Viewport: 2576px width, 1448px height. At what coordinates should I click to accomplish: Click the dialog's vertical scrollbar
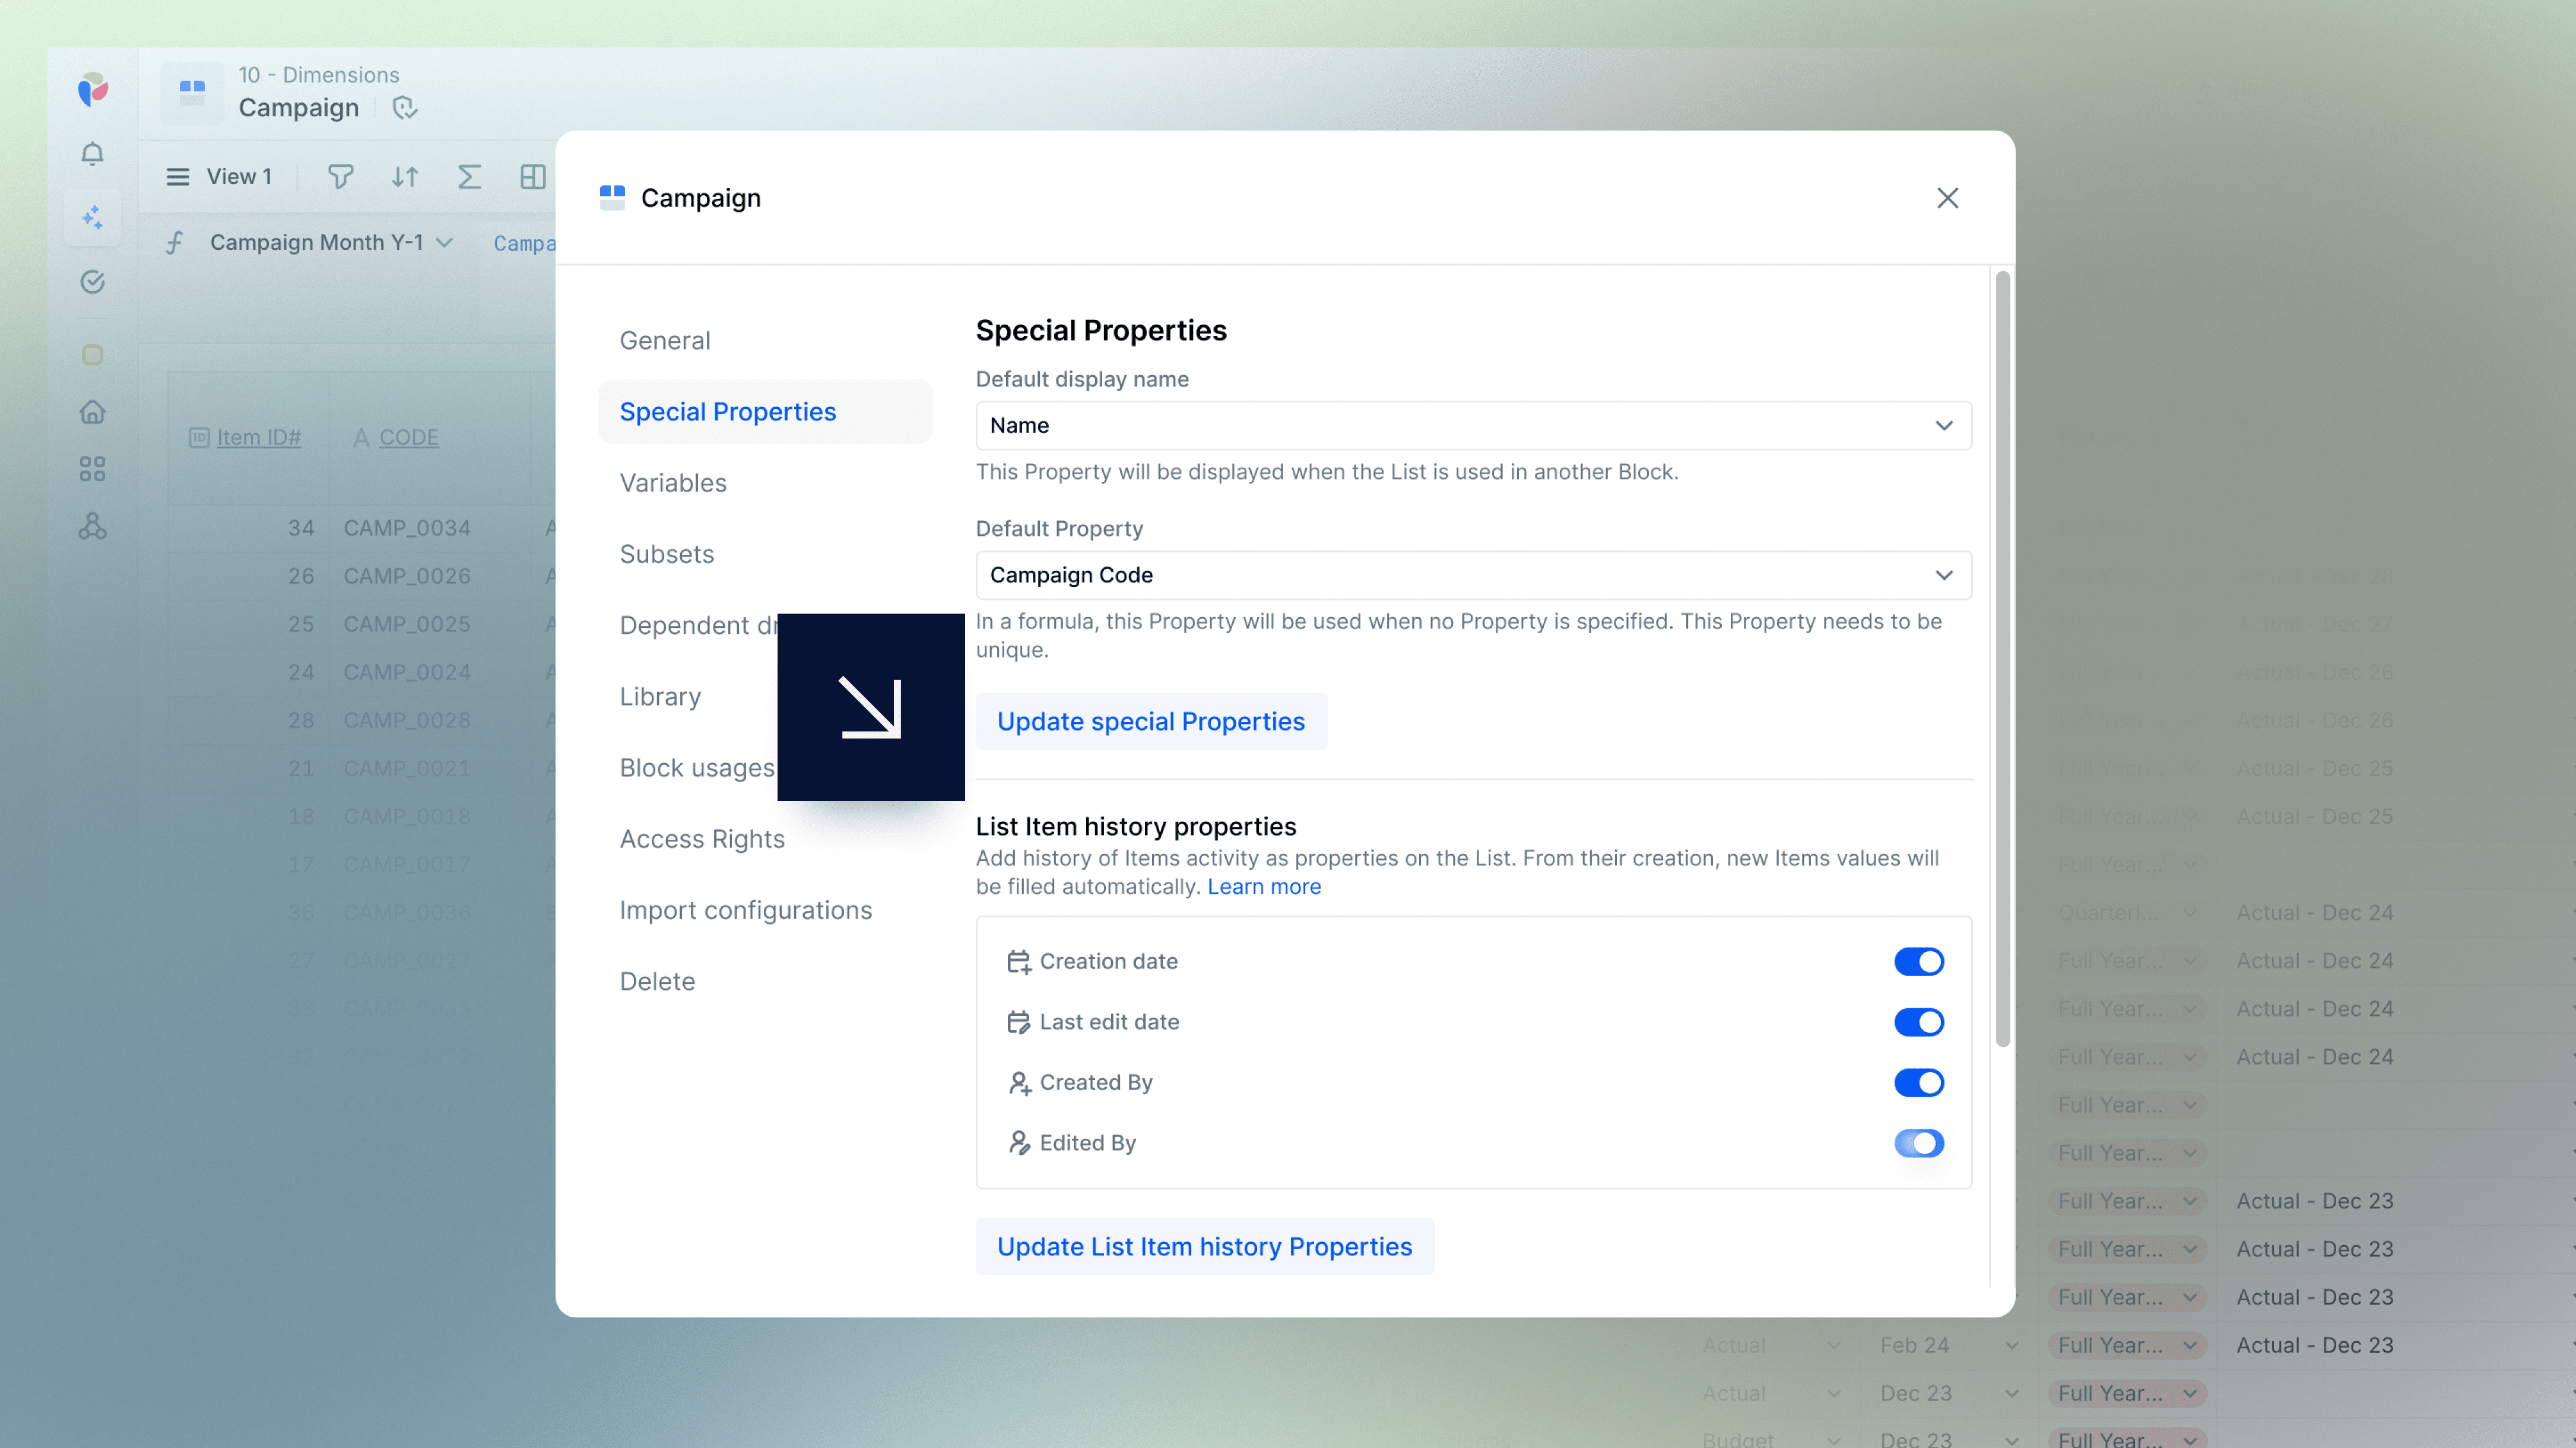[x=2002, y=660]
